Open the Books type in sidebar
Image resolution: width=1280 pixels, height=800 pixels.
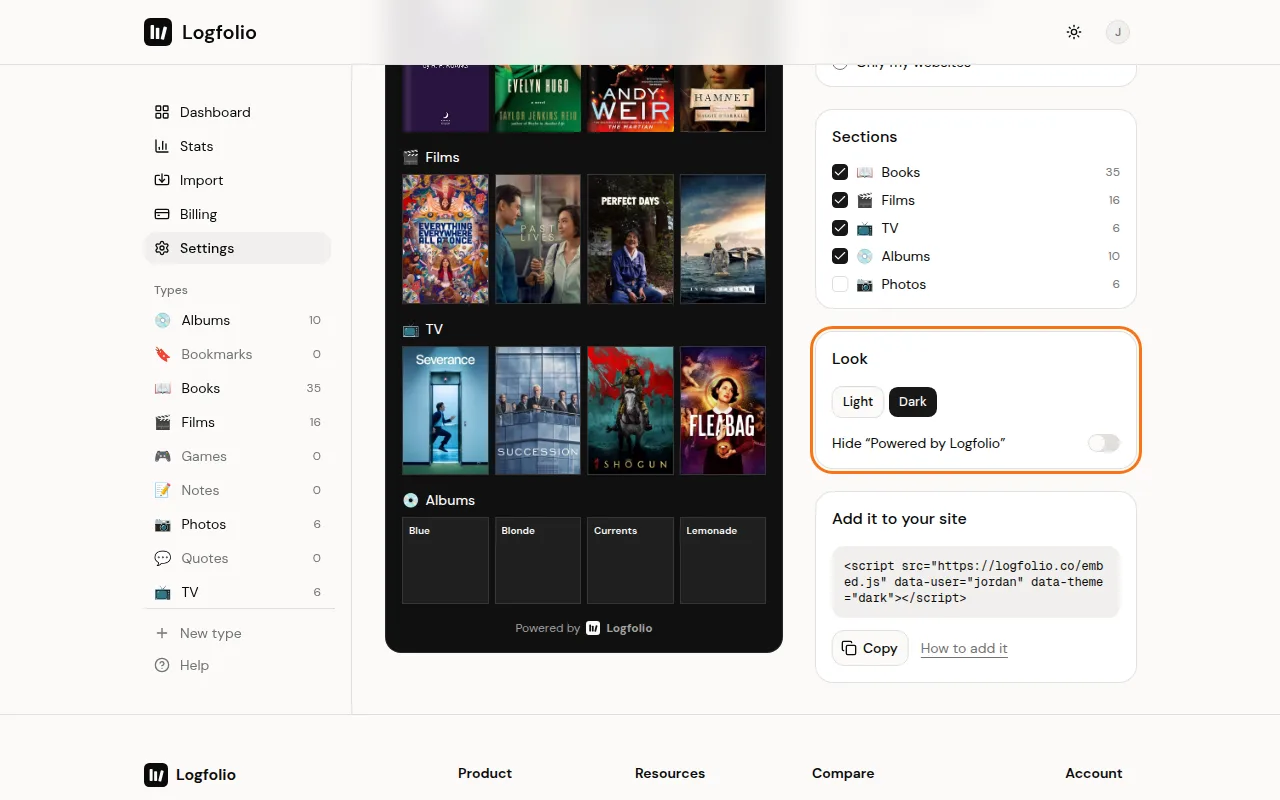(x=238, y=388)
